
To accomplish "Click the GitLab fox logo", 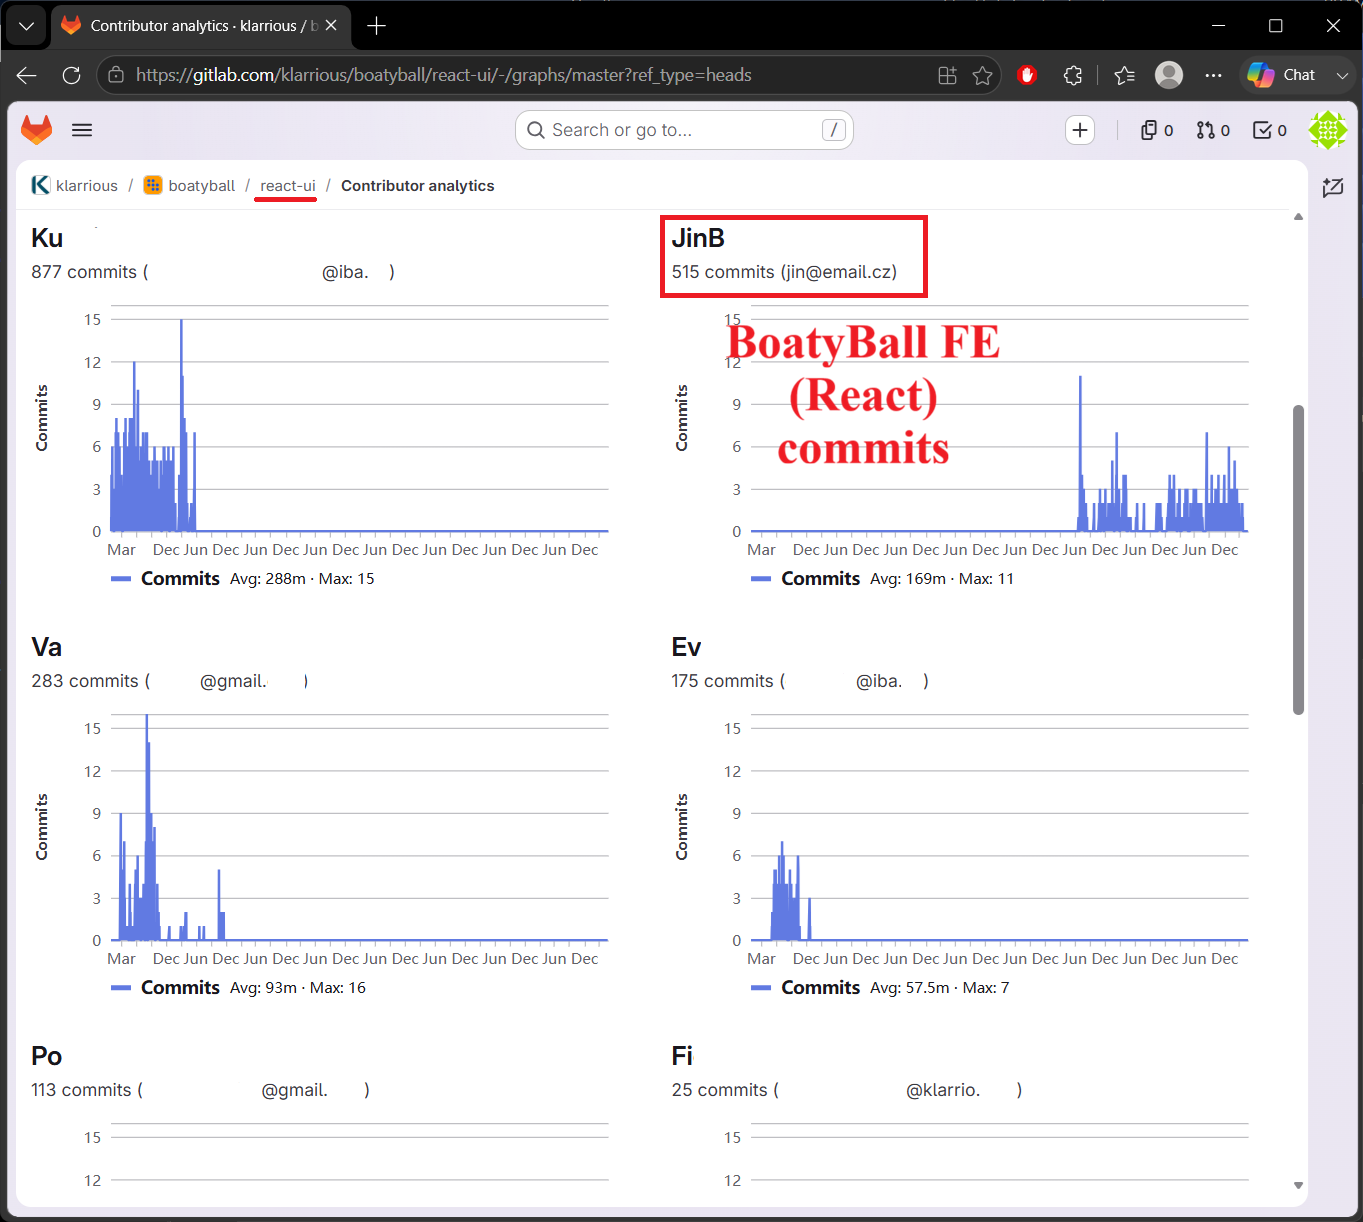I will pyautogui.click(x=37, y=130).
